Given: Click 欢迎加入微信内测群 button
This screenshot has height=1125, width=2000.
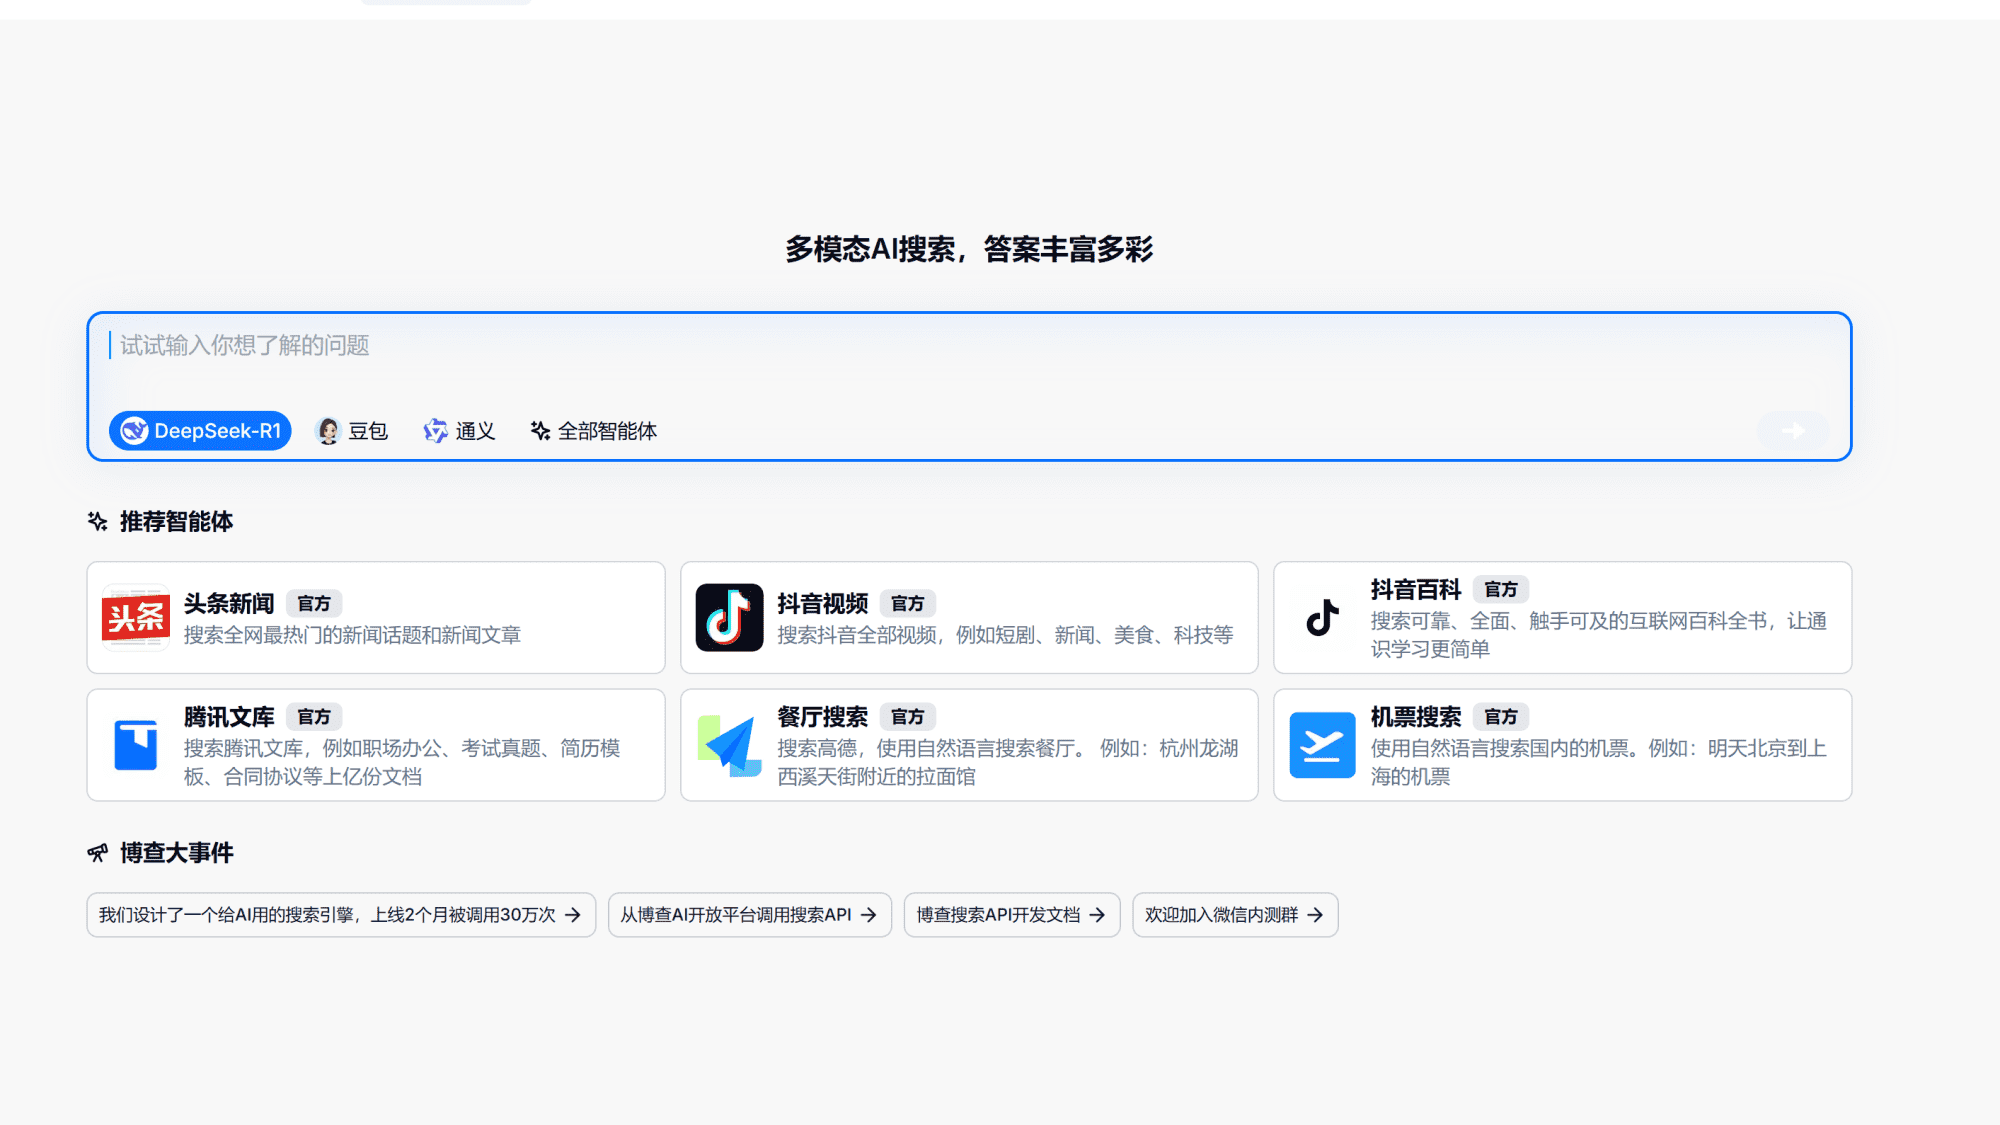Looking at the screenshot, I should (1235, 915).
